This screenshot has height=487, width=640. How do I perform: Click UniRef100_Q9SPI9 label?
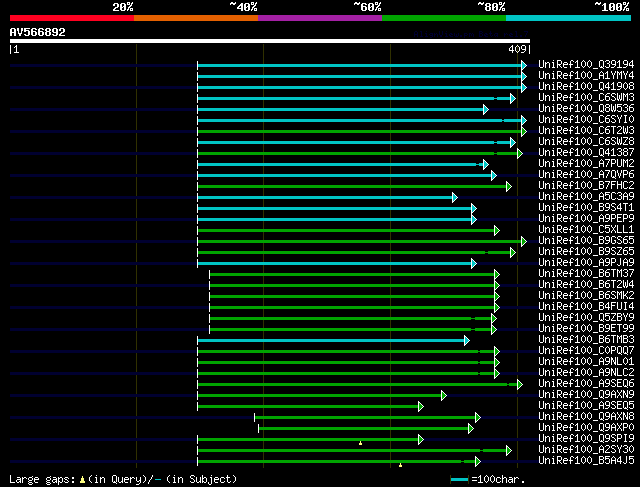(x=586, y=439)
